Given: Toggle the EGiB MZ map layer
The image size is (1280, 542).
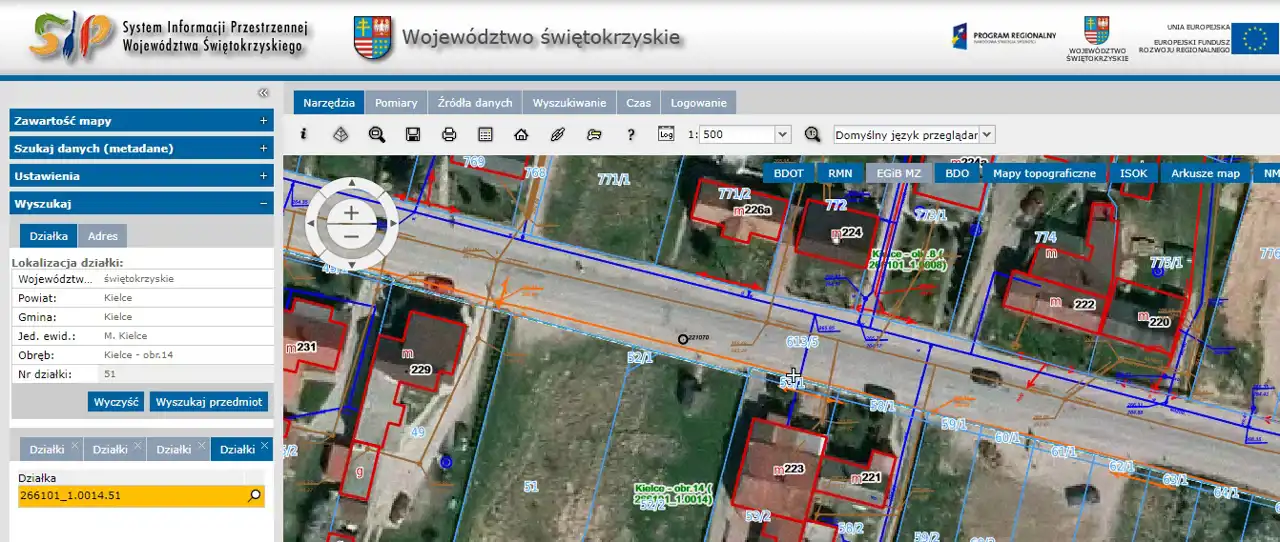Looking at the screenshot, I should 898,173.
